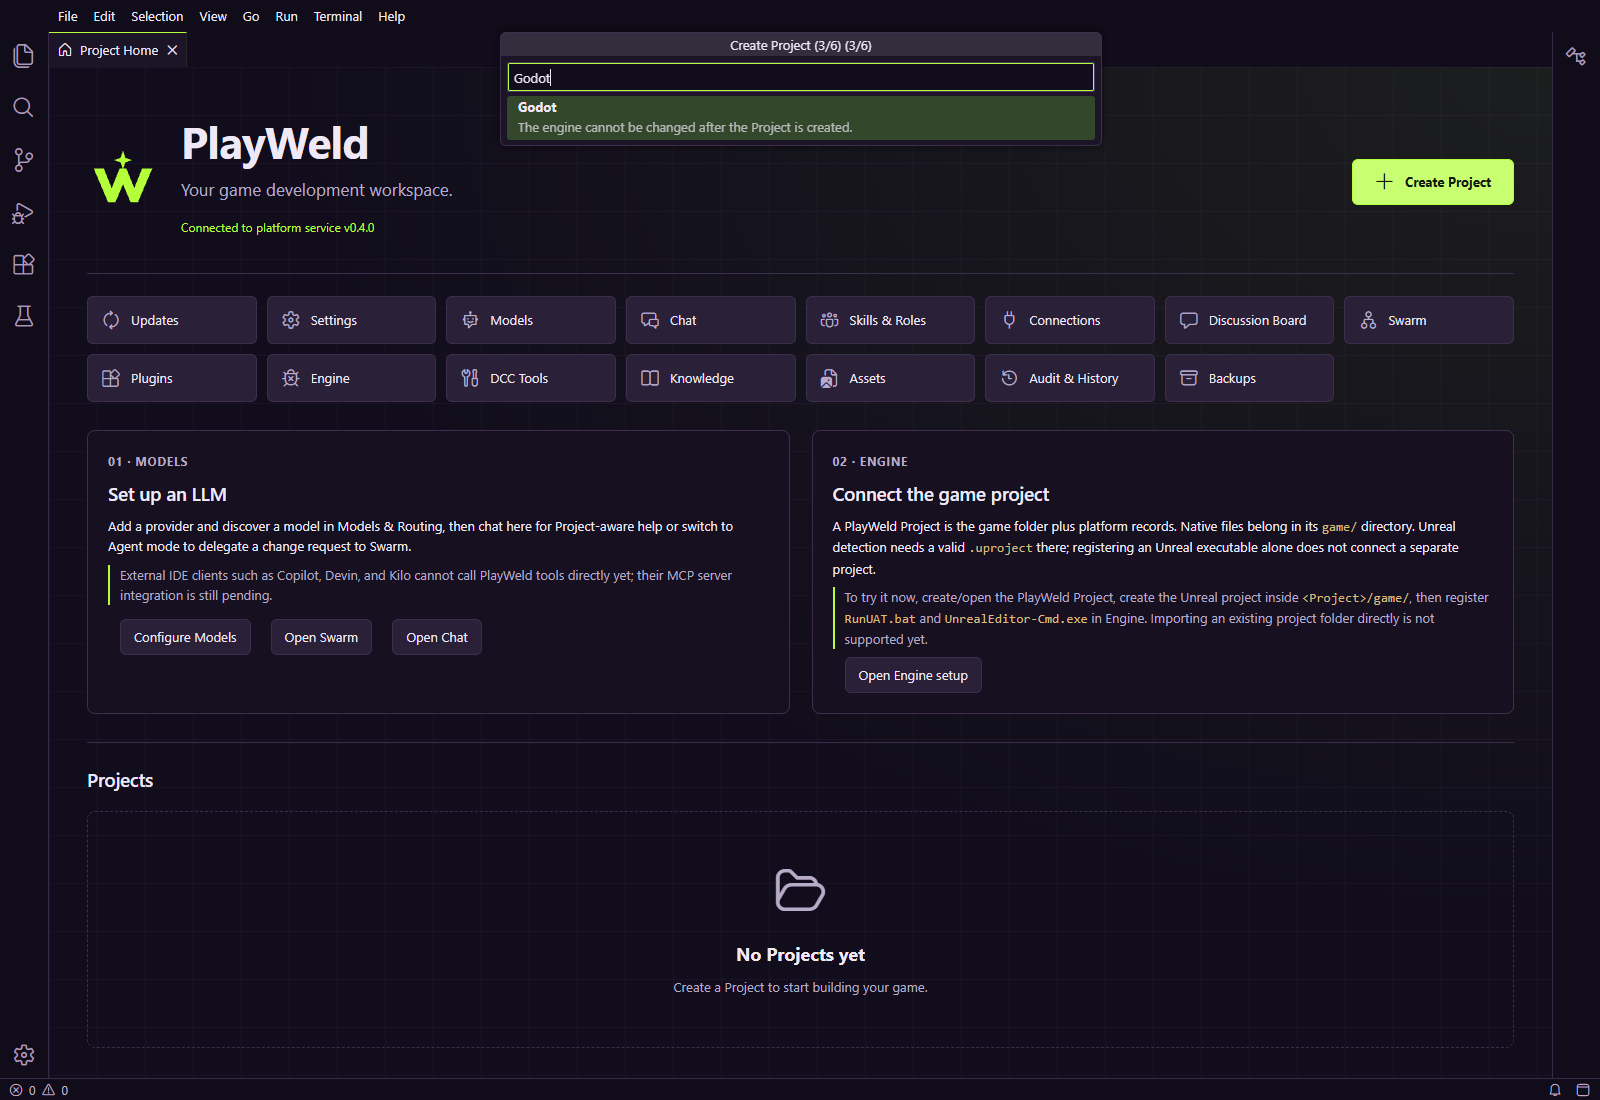Open the Chat tile
The height and width of the screenshot is (1100, 1600).
[x=711, y=320]
